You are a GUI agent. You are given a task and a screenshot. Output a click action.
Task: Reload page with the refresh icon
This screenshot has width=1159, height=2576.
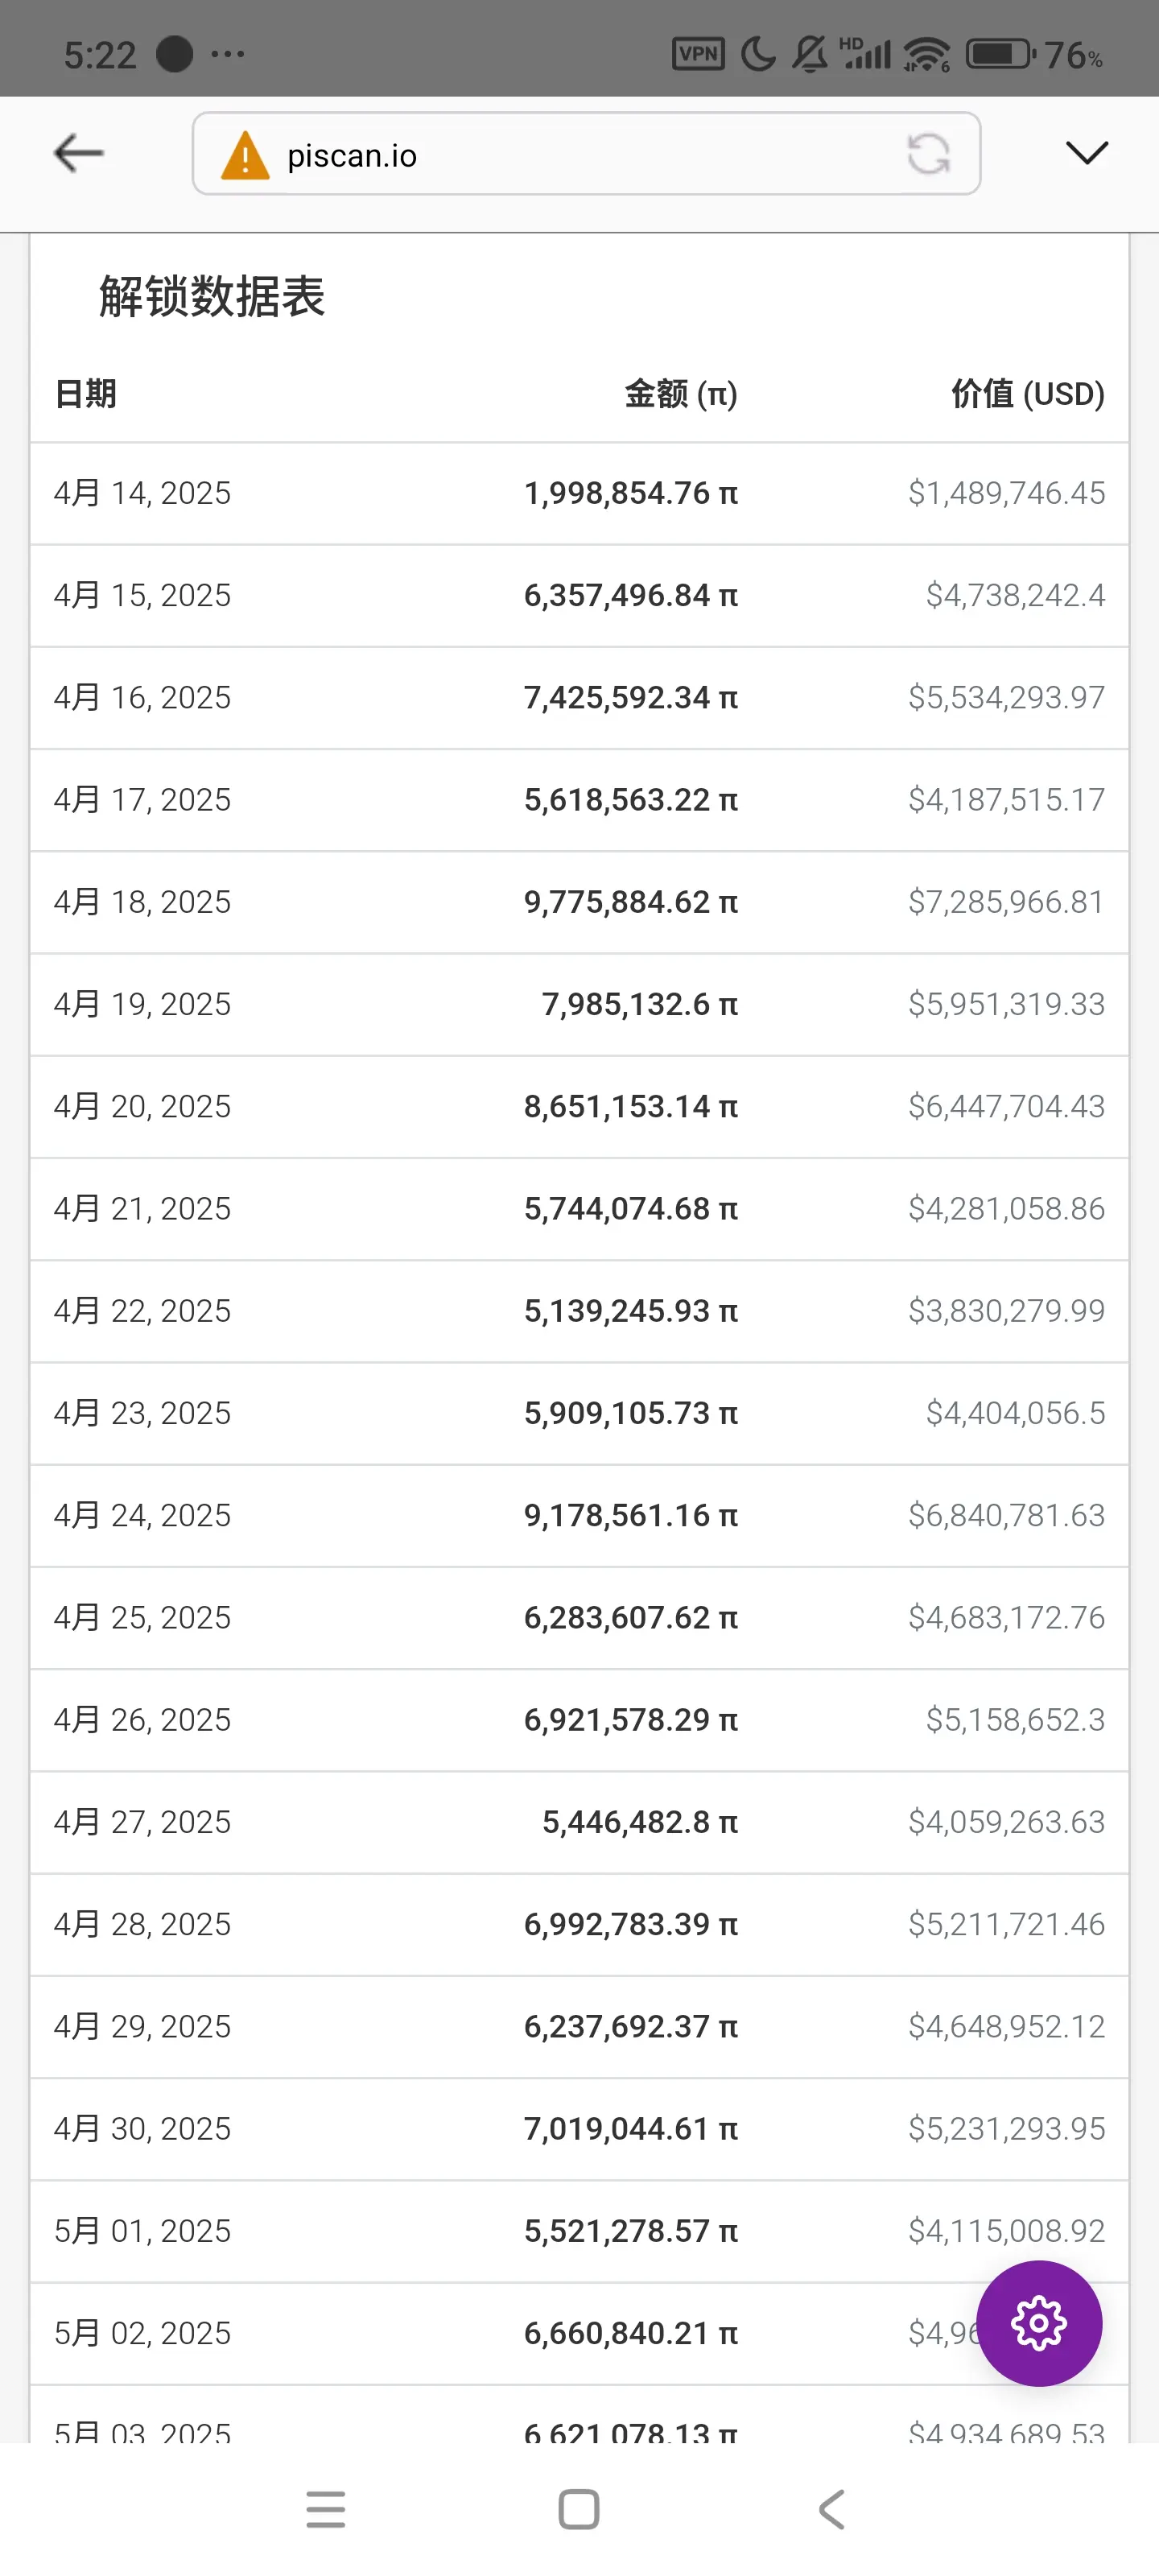coord(928,154)
